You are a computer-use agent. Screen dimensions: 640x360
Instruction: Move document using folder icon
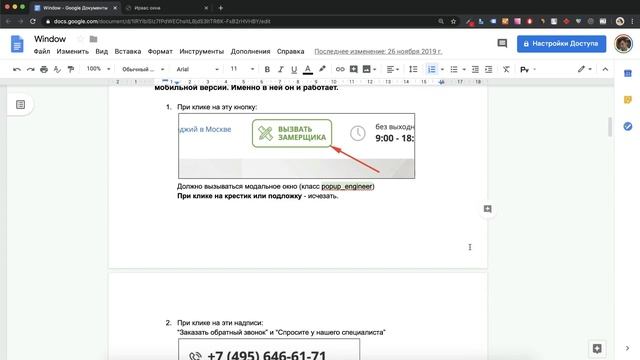point(93,39)
